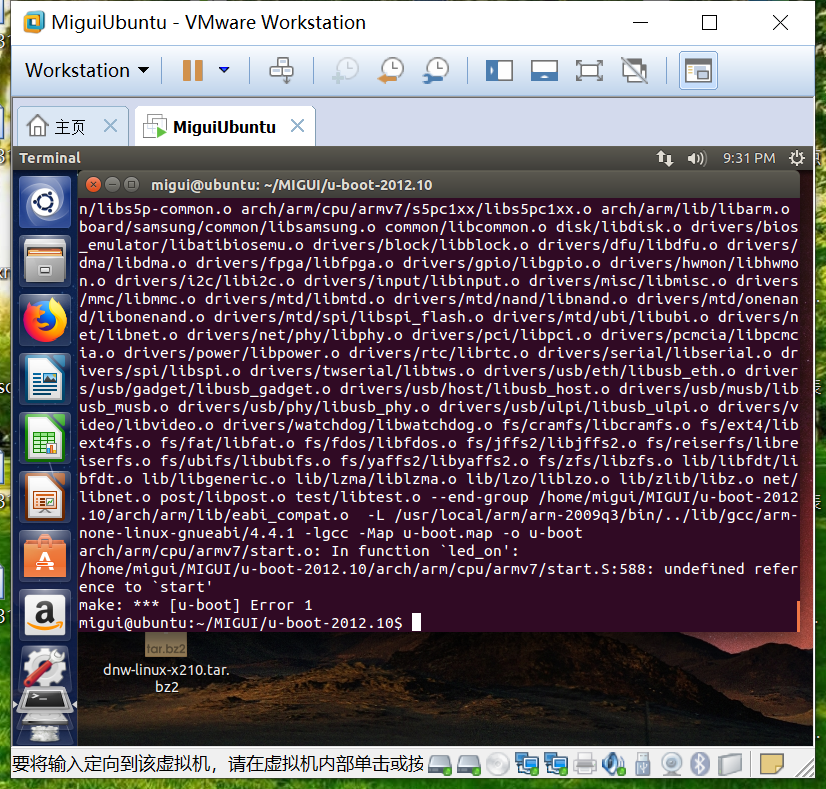Open LibreOffice Calc from launcher

click(45, 438)
